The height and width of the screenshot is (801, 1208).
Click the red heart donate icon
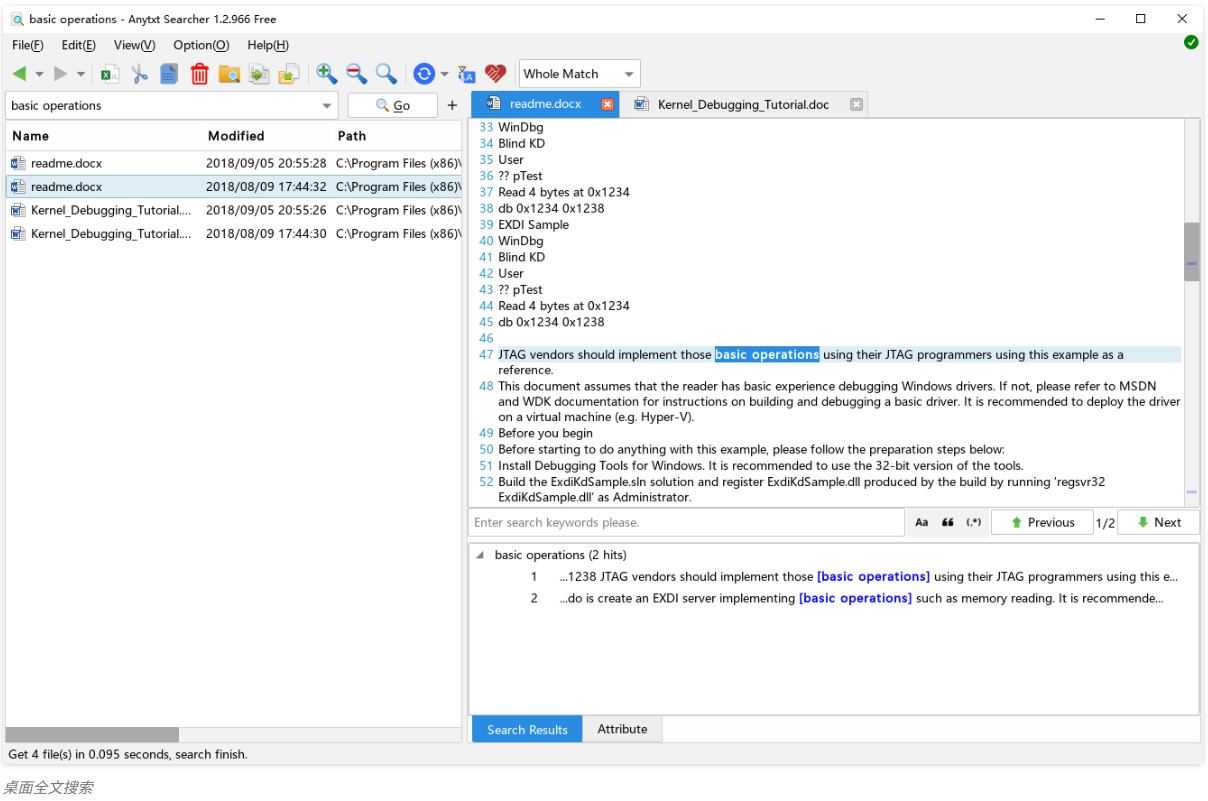[495, 73]
